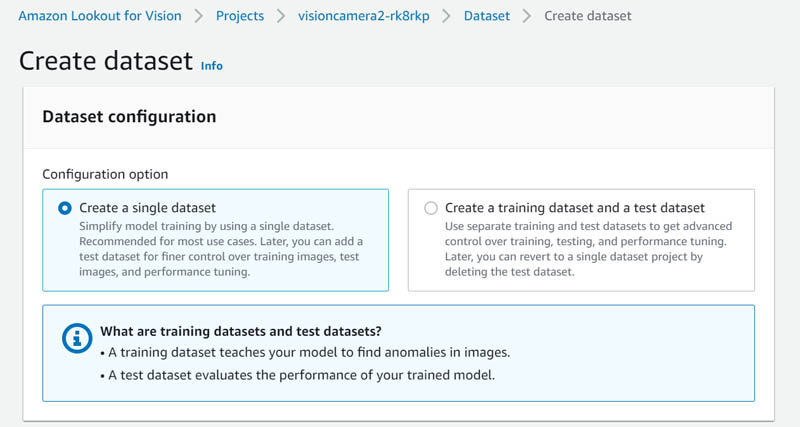The width and height of the screenshot is (800, 427).
Task: Click the Create dataset breadcrumb text
Action: pyautogui.click(x=588, y=16)
